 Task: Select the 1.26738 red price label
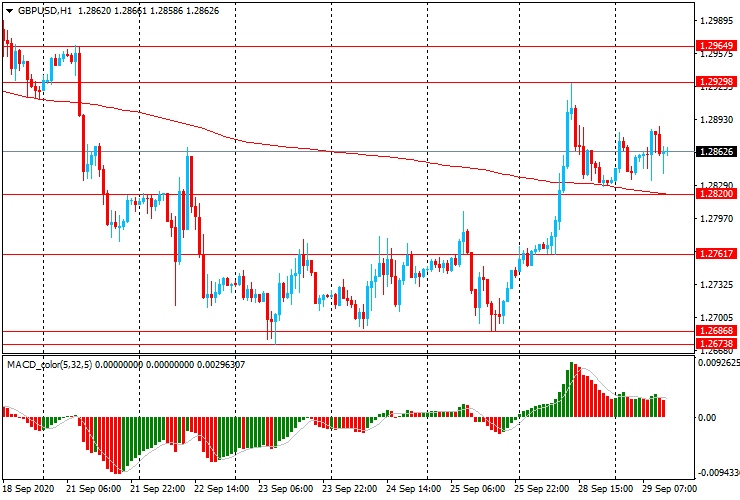(717, 343)
